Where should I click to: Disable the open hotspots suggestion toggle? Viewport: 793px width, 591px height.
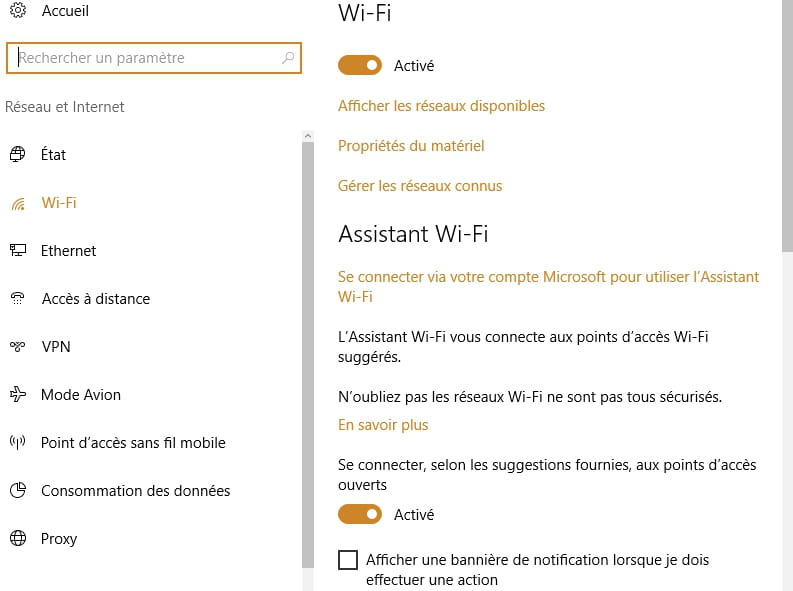[x=360, y=514]
